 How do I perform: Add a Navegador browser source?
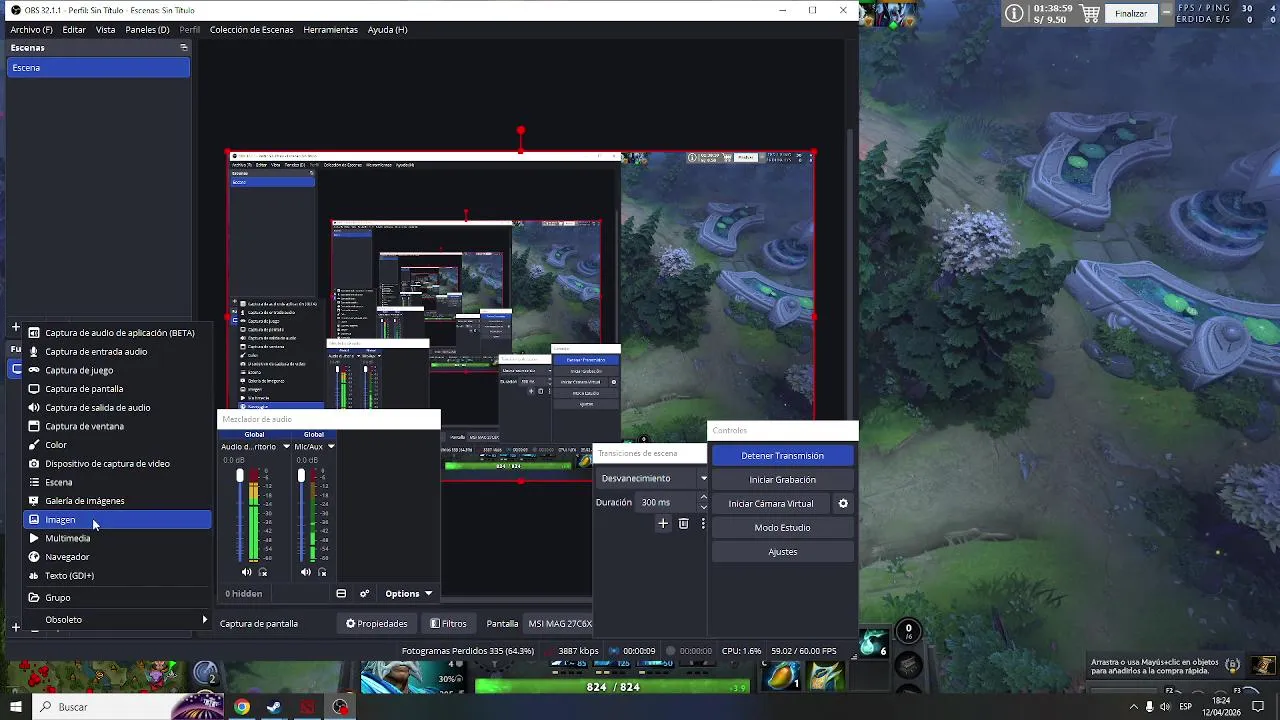117,557
